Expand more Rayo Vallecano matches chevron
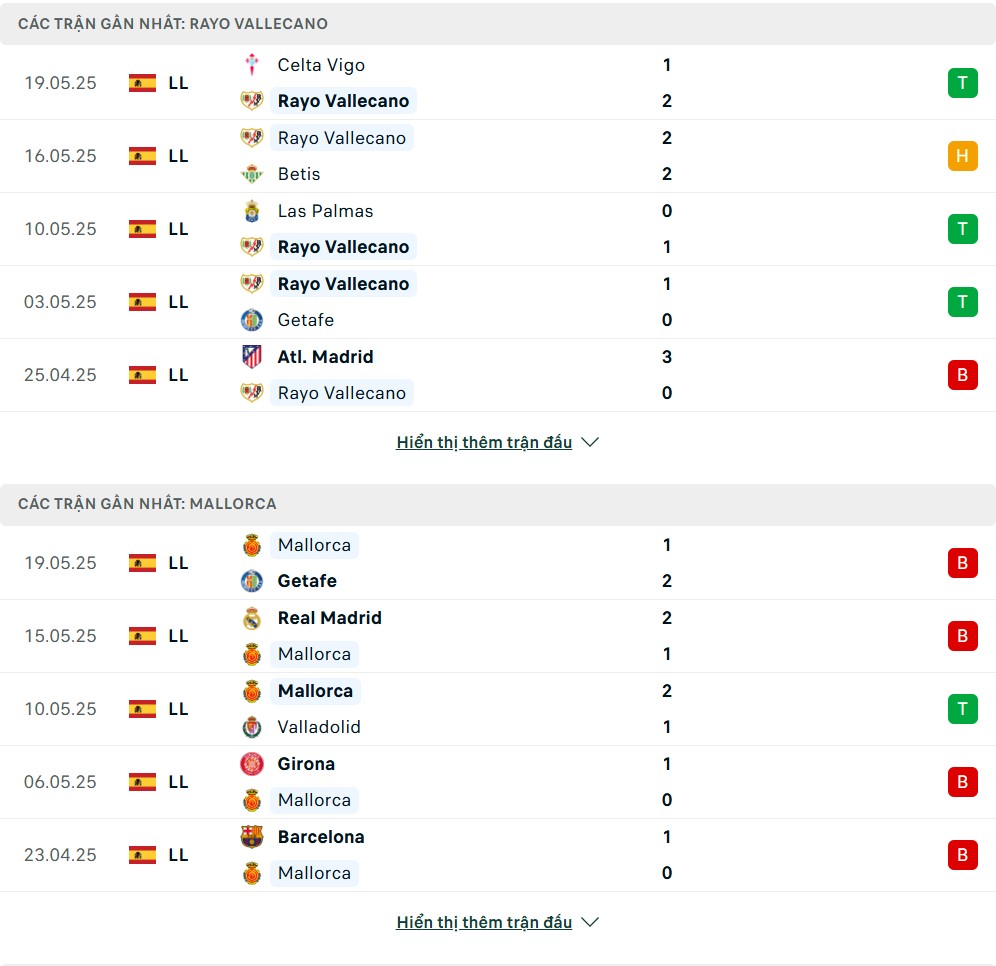The image size is (996, 966). pyautogui.click(x=590, y=442)
